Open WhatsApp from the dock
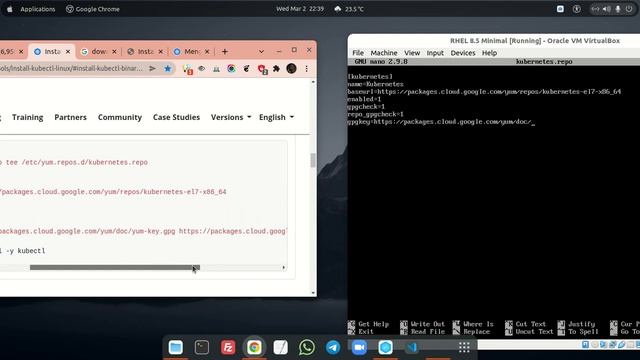Image resolution: width=640 pixels, height=360 pixels. point(307,347)
